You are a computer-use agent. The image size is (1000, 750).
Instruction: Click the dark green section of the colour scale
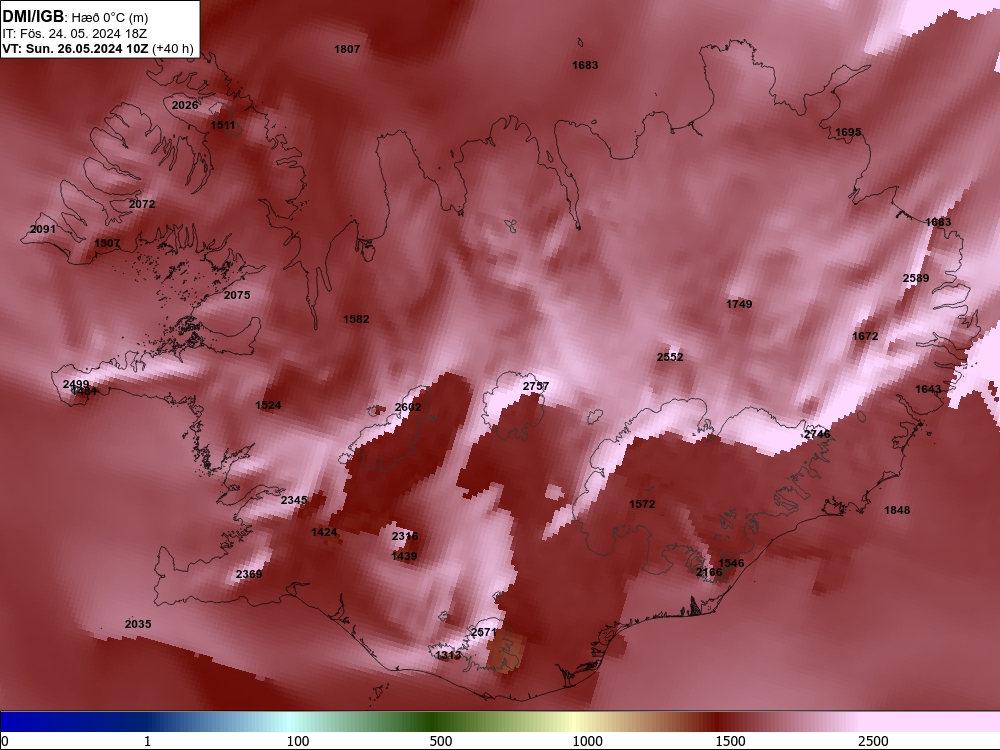pyautogui.click(x=434, y=722)
